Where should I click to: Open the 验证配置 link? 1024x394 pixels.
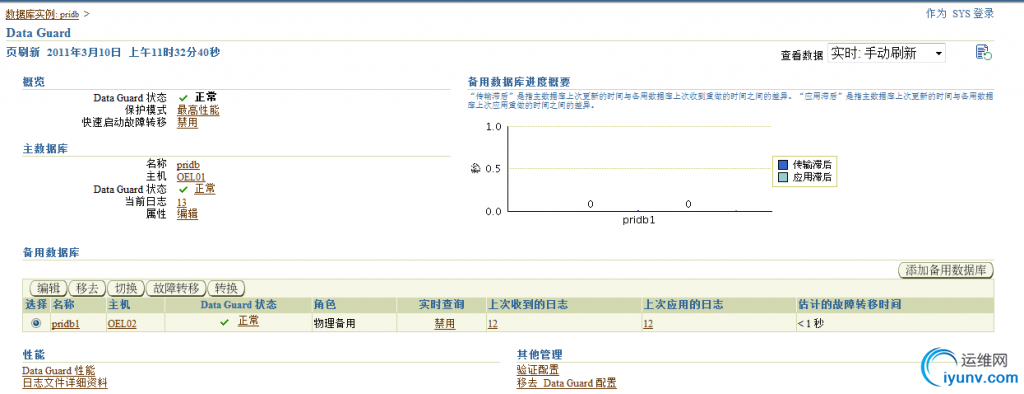(x=537, y=370)
